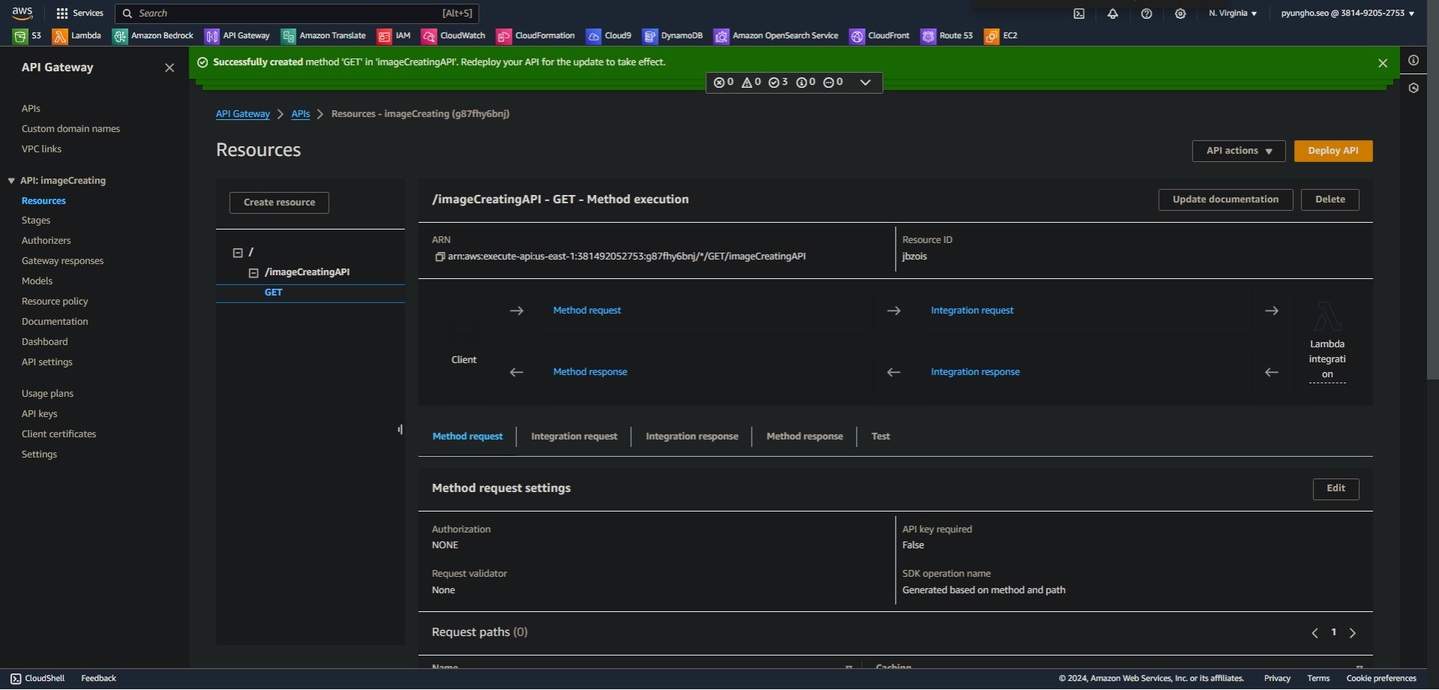Switch to the Method response tab
1439x690 pixels.
click(x=805, y=436)
